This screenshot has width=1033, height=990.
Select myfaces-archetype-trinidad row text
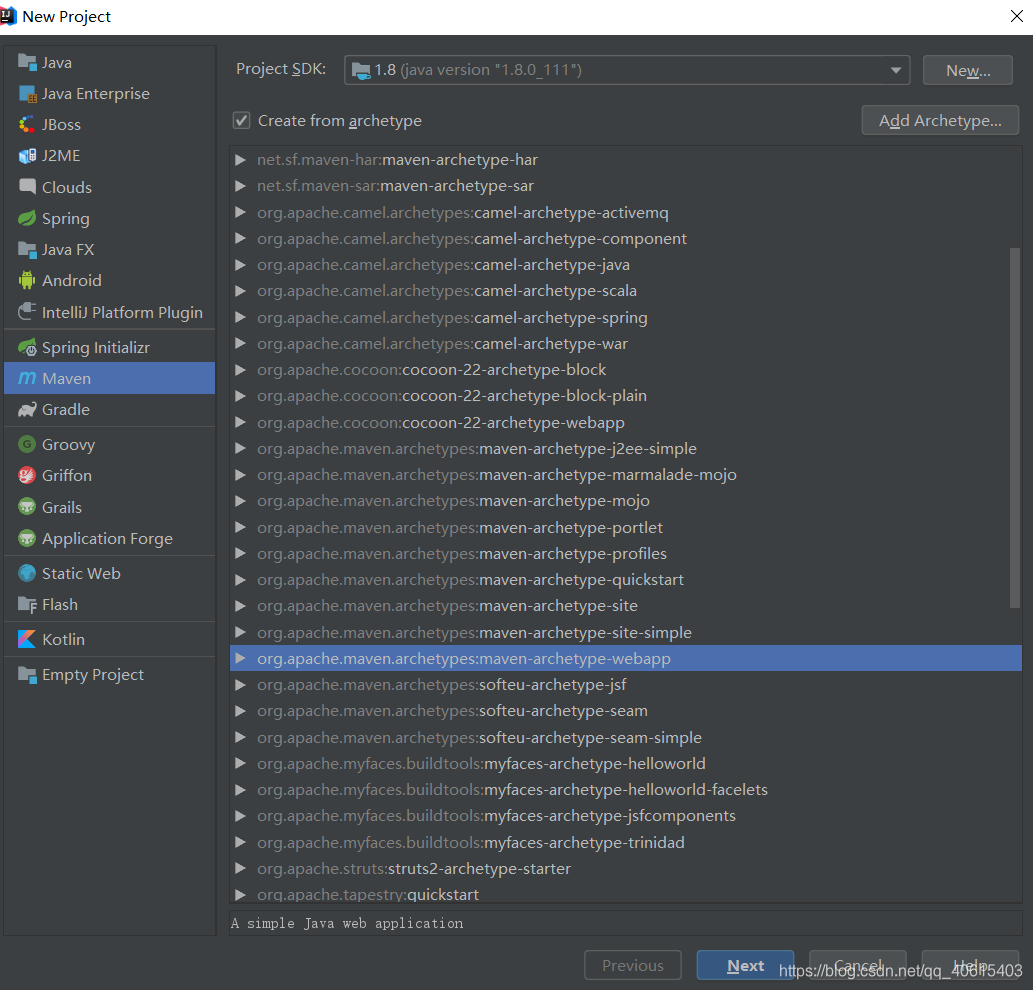pos(471,842)
